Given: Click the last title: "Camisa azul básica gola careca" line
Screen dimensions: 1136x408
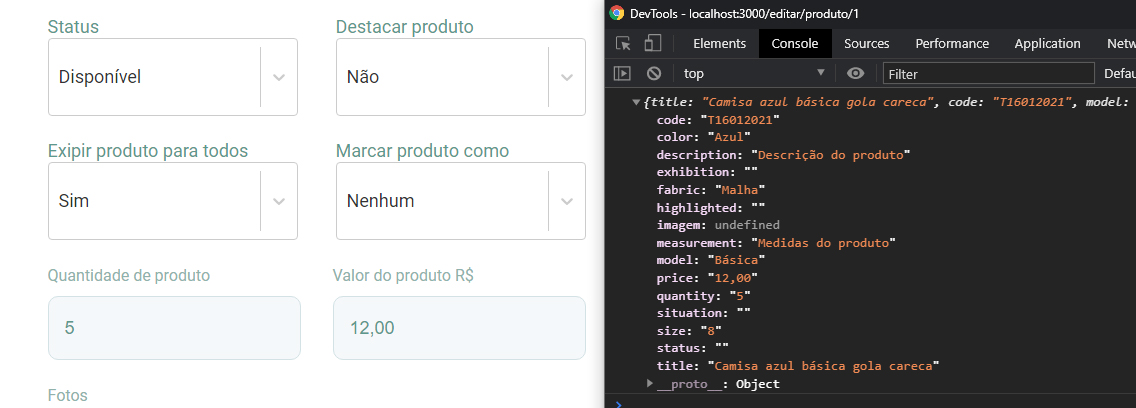Looking at the screenshot, I should coord(798,366).
